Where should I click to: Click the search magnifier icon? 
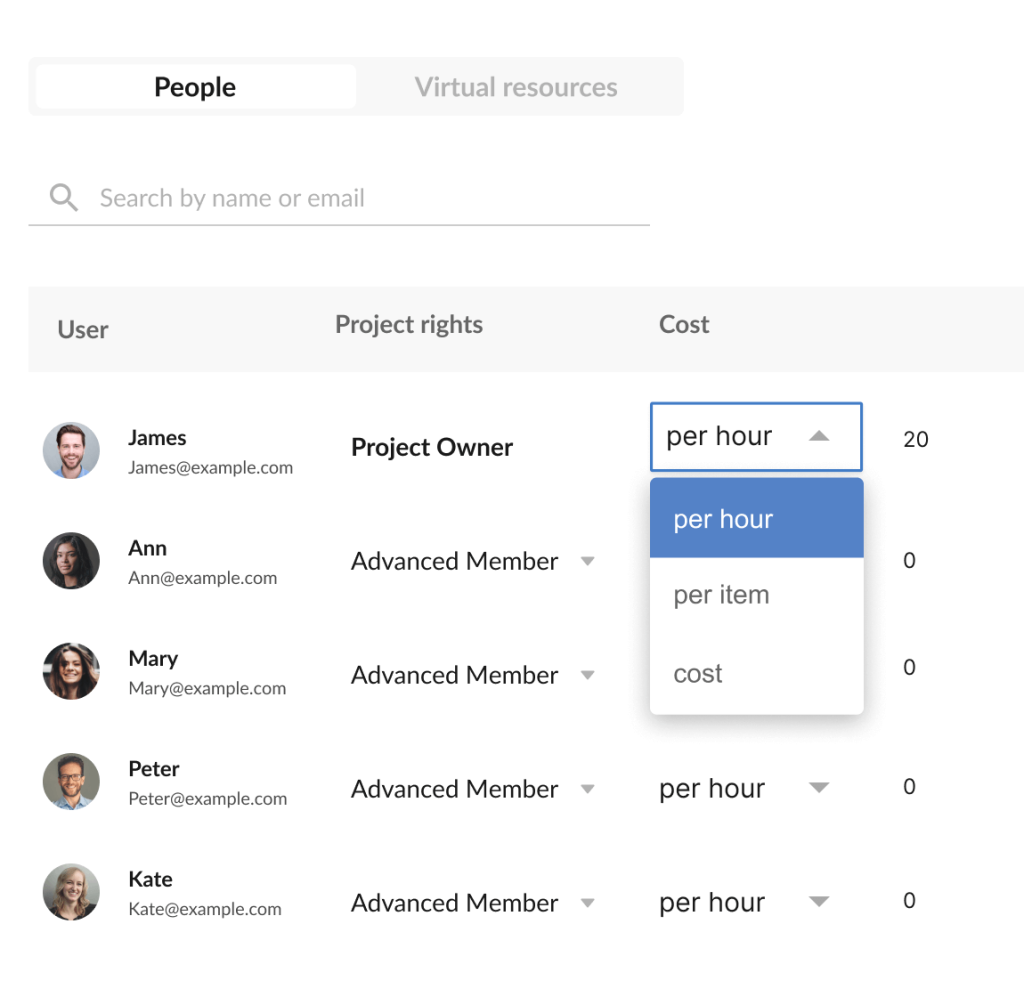pos(64,198)
